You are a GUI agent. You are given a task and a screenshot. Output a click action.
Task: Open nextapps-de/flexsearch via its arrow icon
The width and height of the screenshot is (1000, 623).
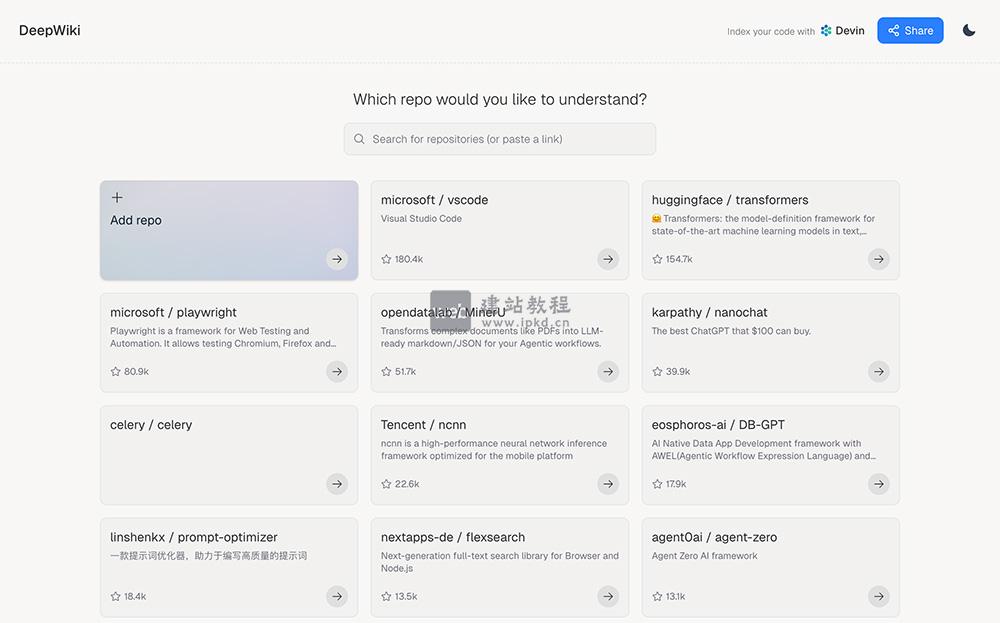608,596
